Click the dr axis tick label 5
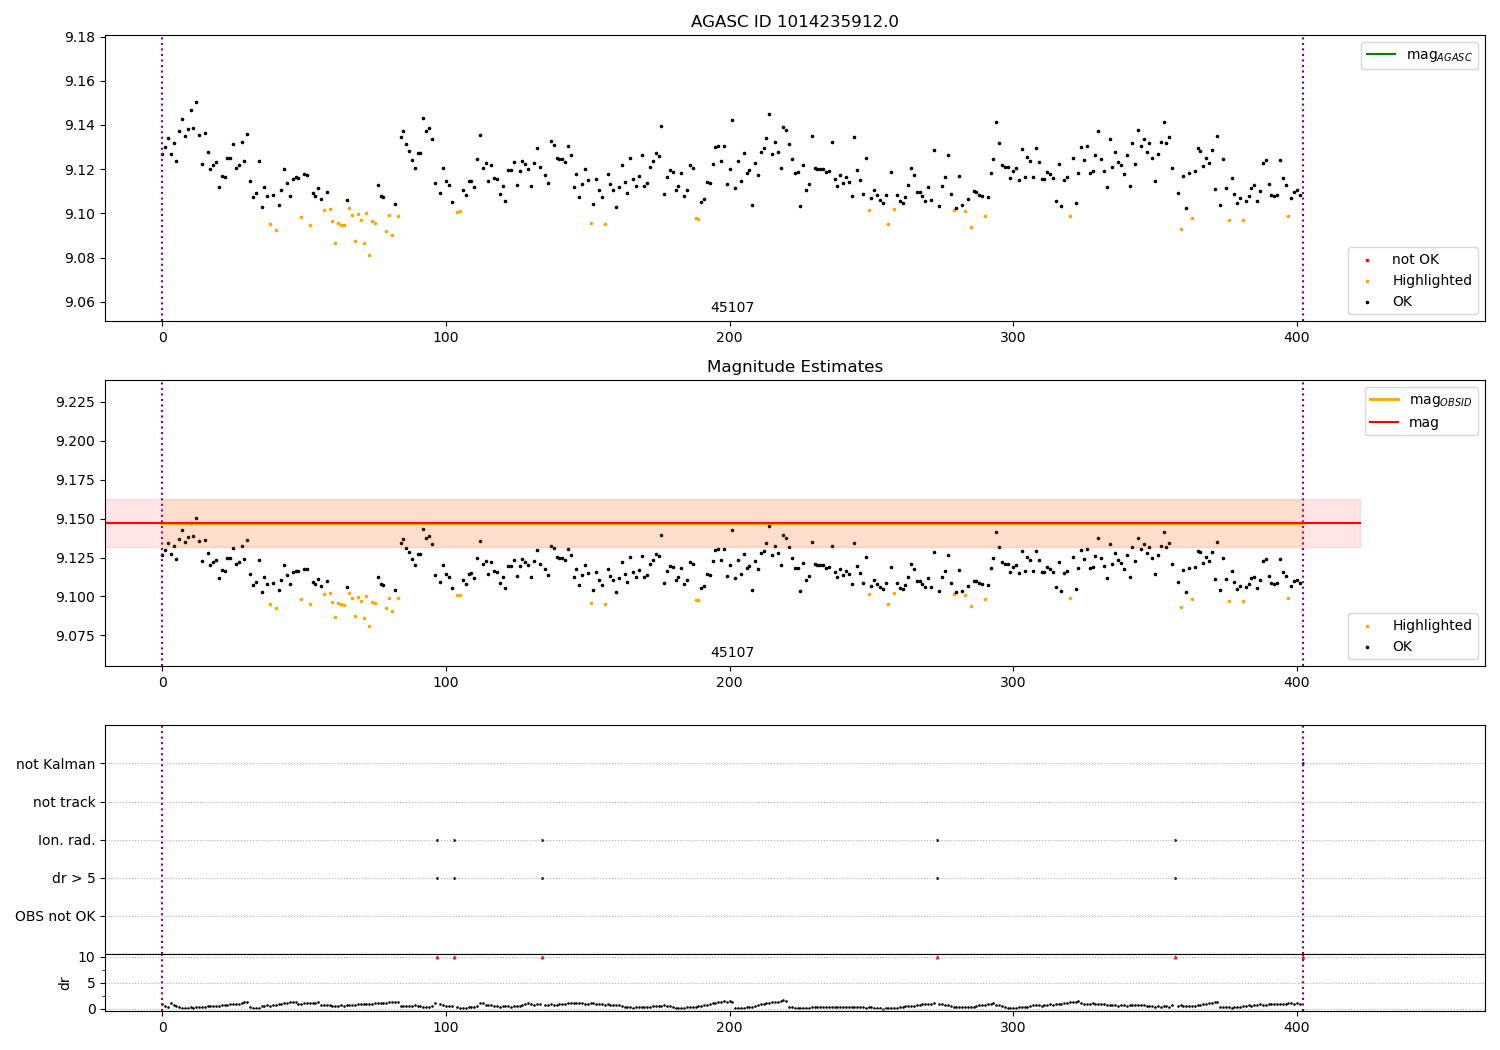Image resolution: width=1500 pixels, height=1050 pixels. pyautogui.click(x=91, y=984)
